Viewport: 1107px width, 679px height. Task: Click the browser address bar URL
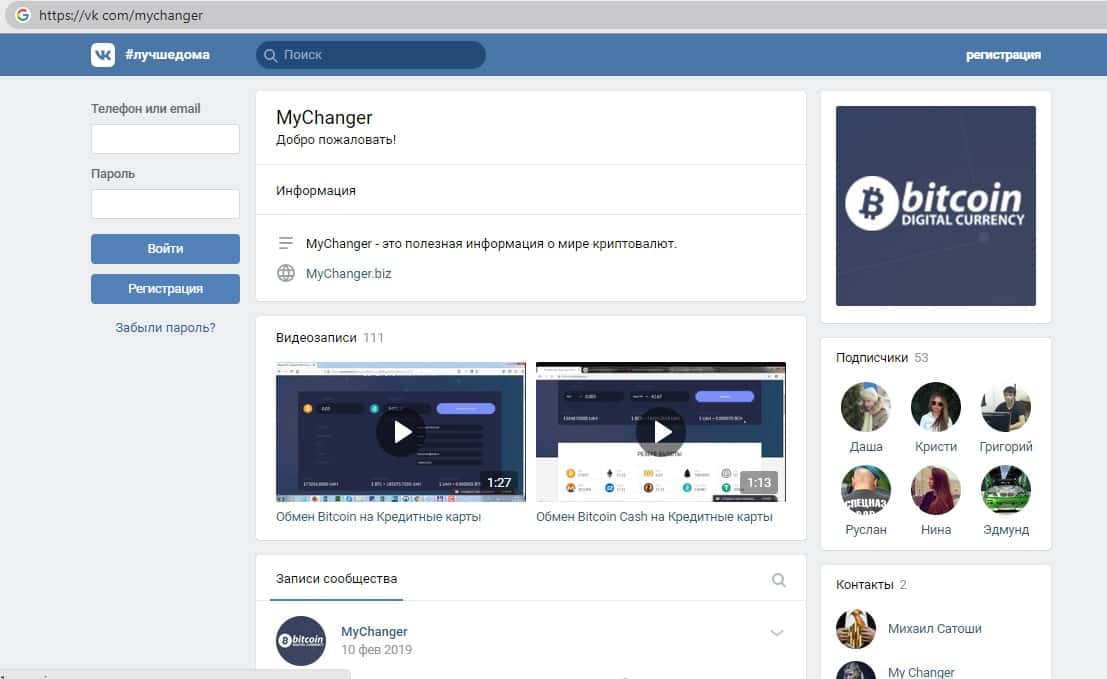coord(121,15)
